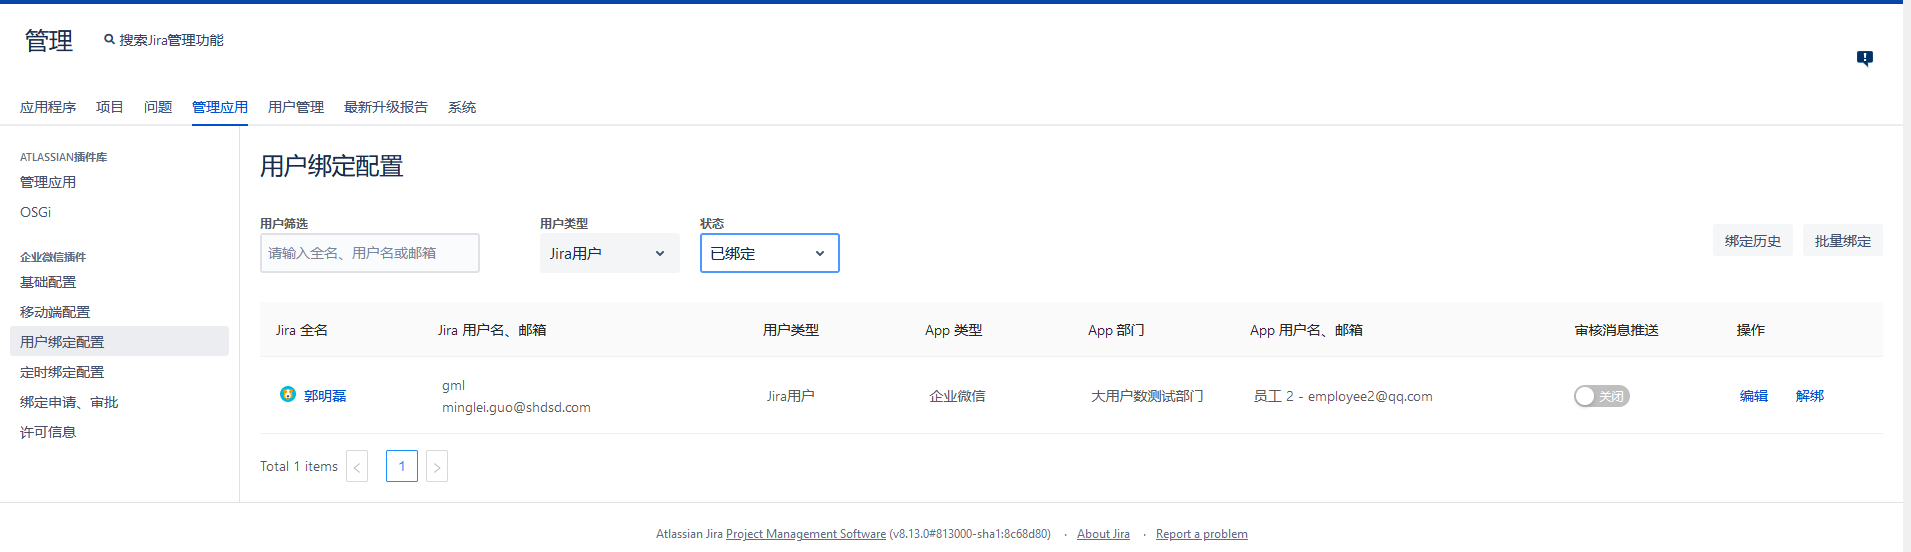Click the user avatar icon beside 郭明磊
This screenshot has width=1911, height=552.
[288, 395]
